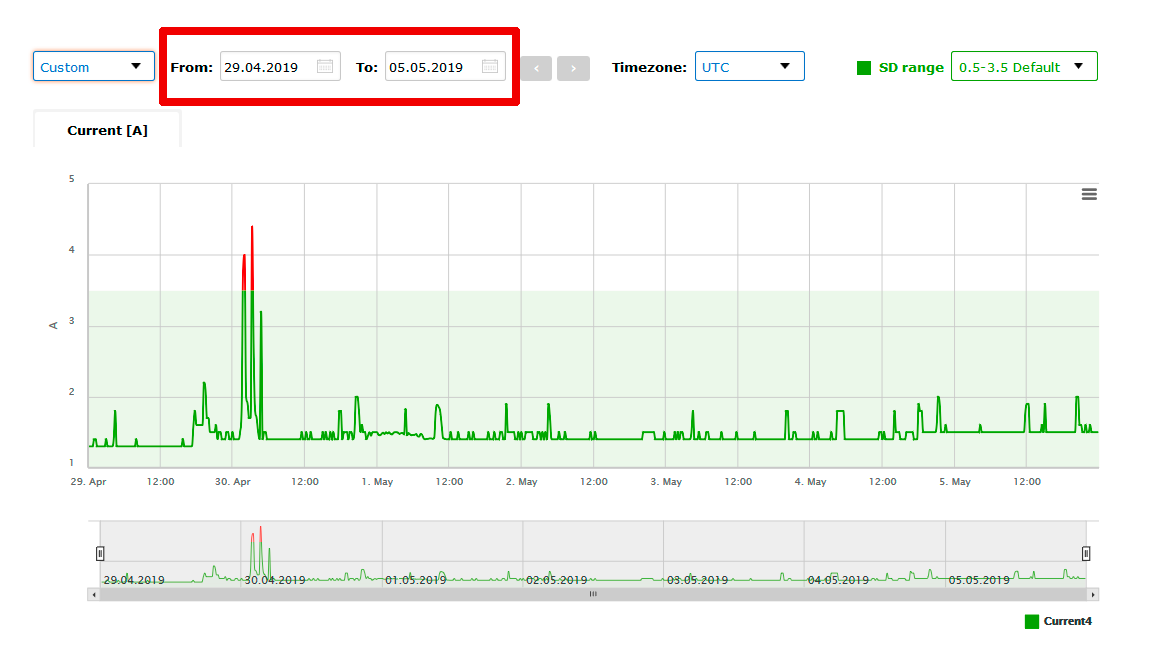The height and width of the screenshot is (647, 1157).
Task: Select the Current [A] tab
Action: (108, 130)
